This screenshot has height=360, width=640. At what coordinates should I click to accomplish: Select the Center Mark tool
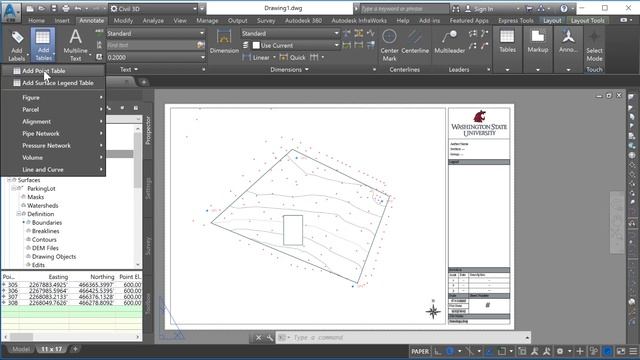pos(389,45)
